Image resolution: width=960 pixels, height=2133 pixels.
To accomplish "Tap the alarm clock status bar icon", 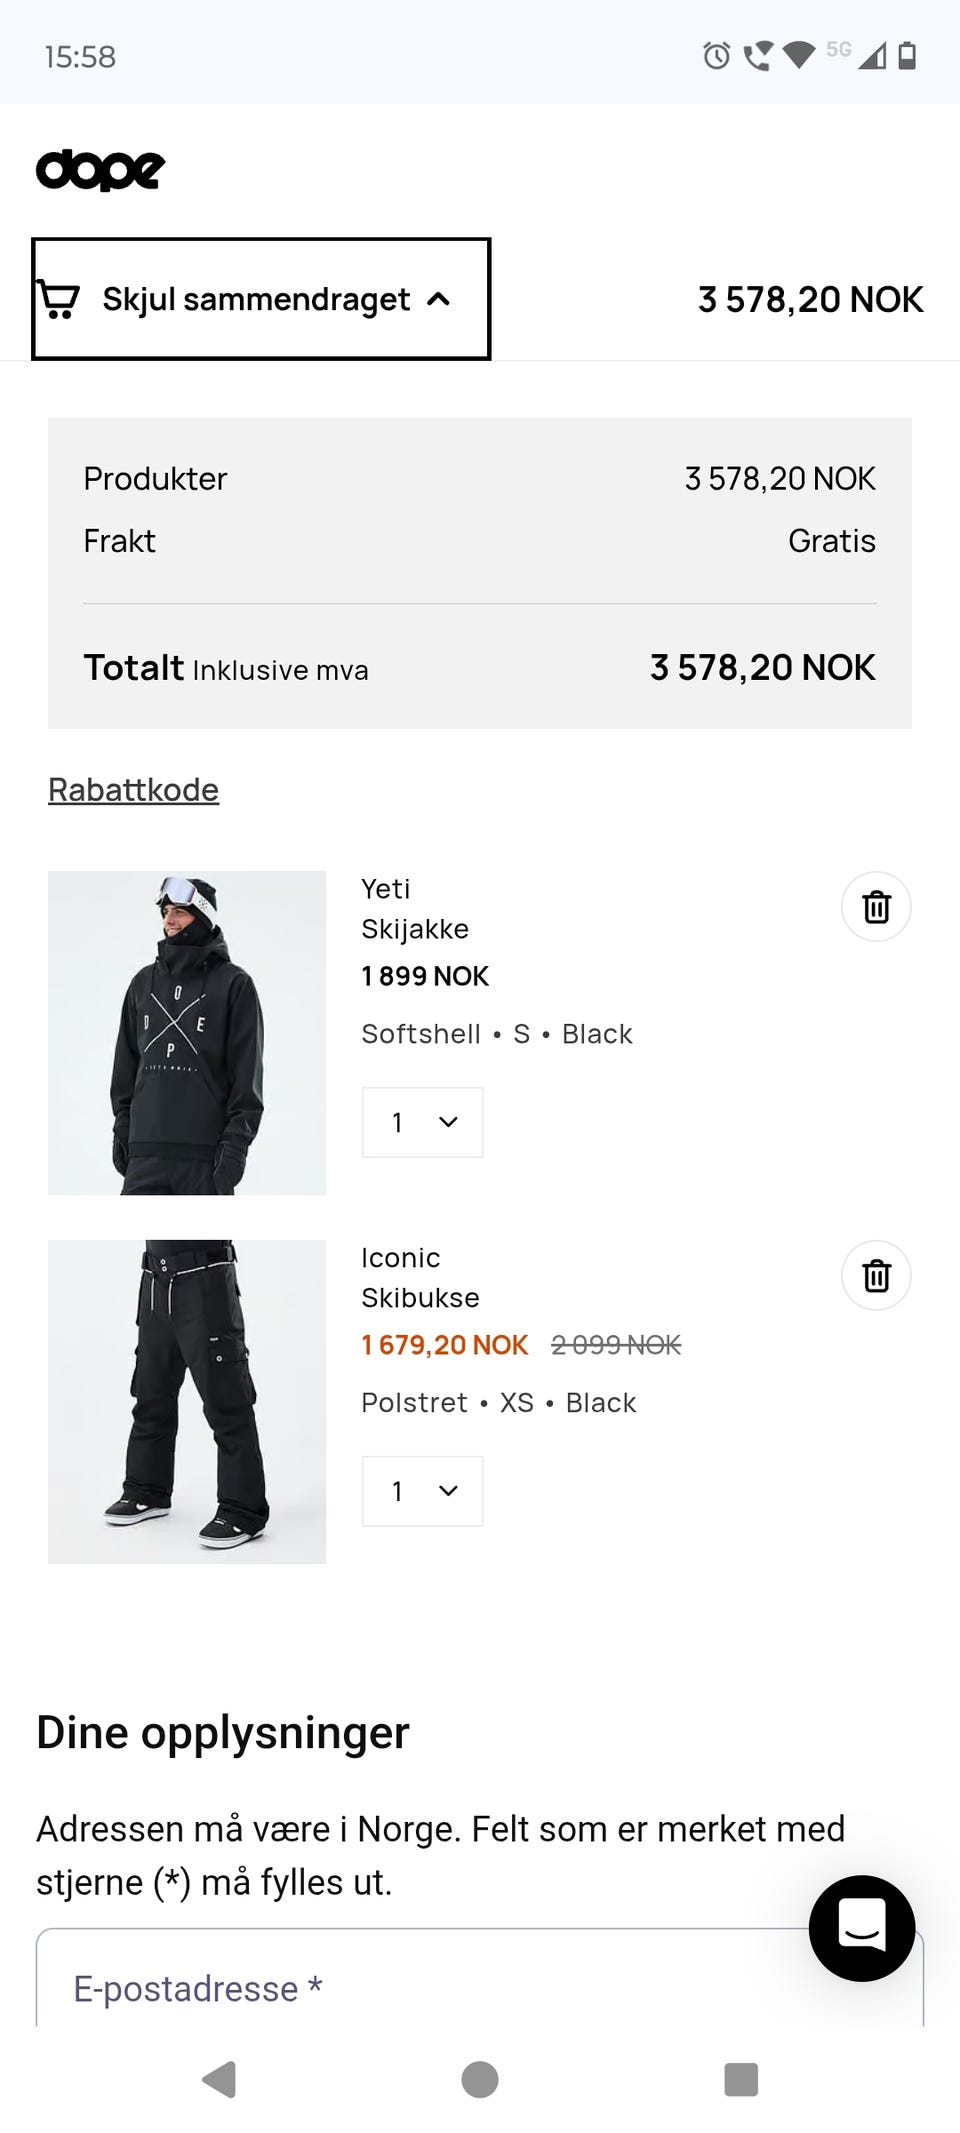I will tap(716, 57).
